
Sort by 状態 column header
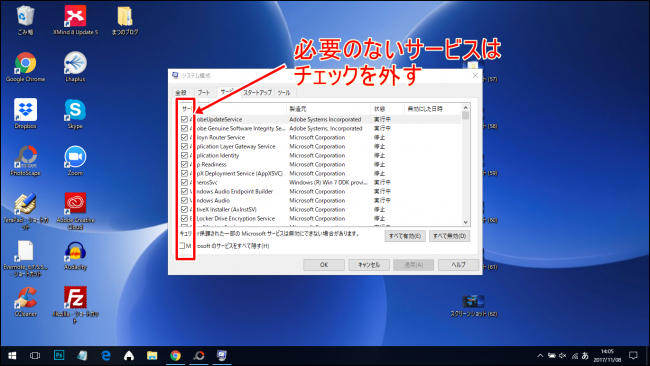[387, 109]
